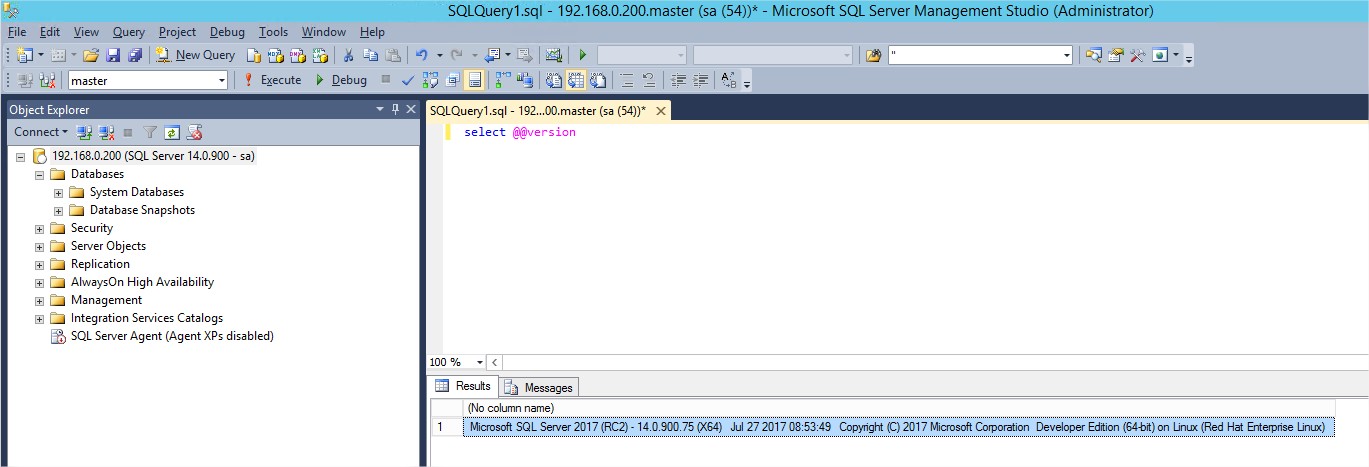Screen dimensions: 1369x467
Task: Click Display Estimated Execution Plan icon
Action: coord(431,80)
